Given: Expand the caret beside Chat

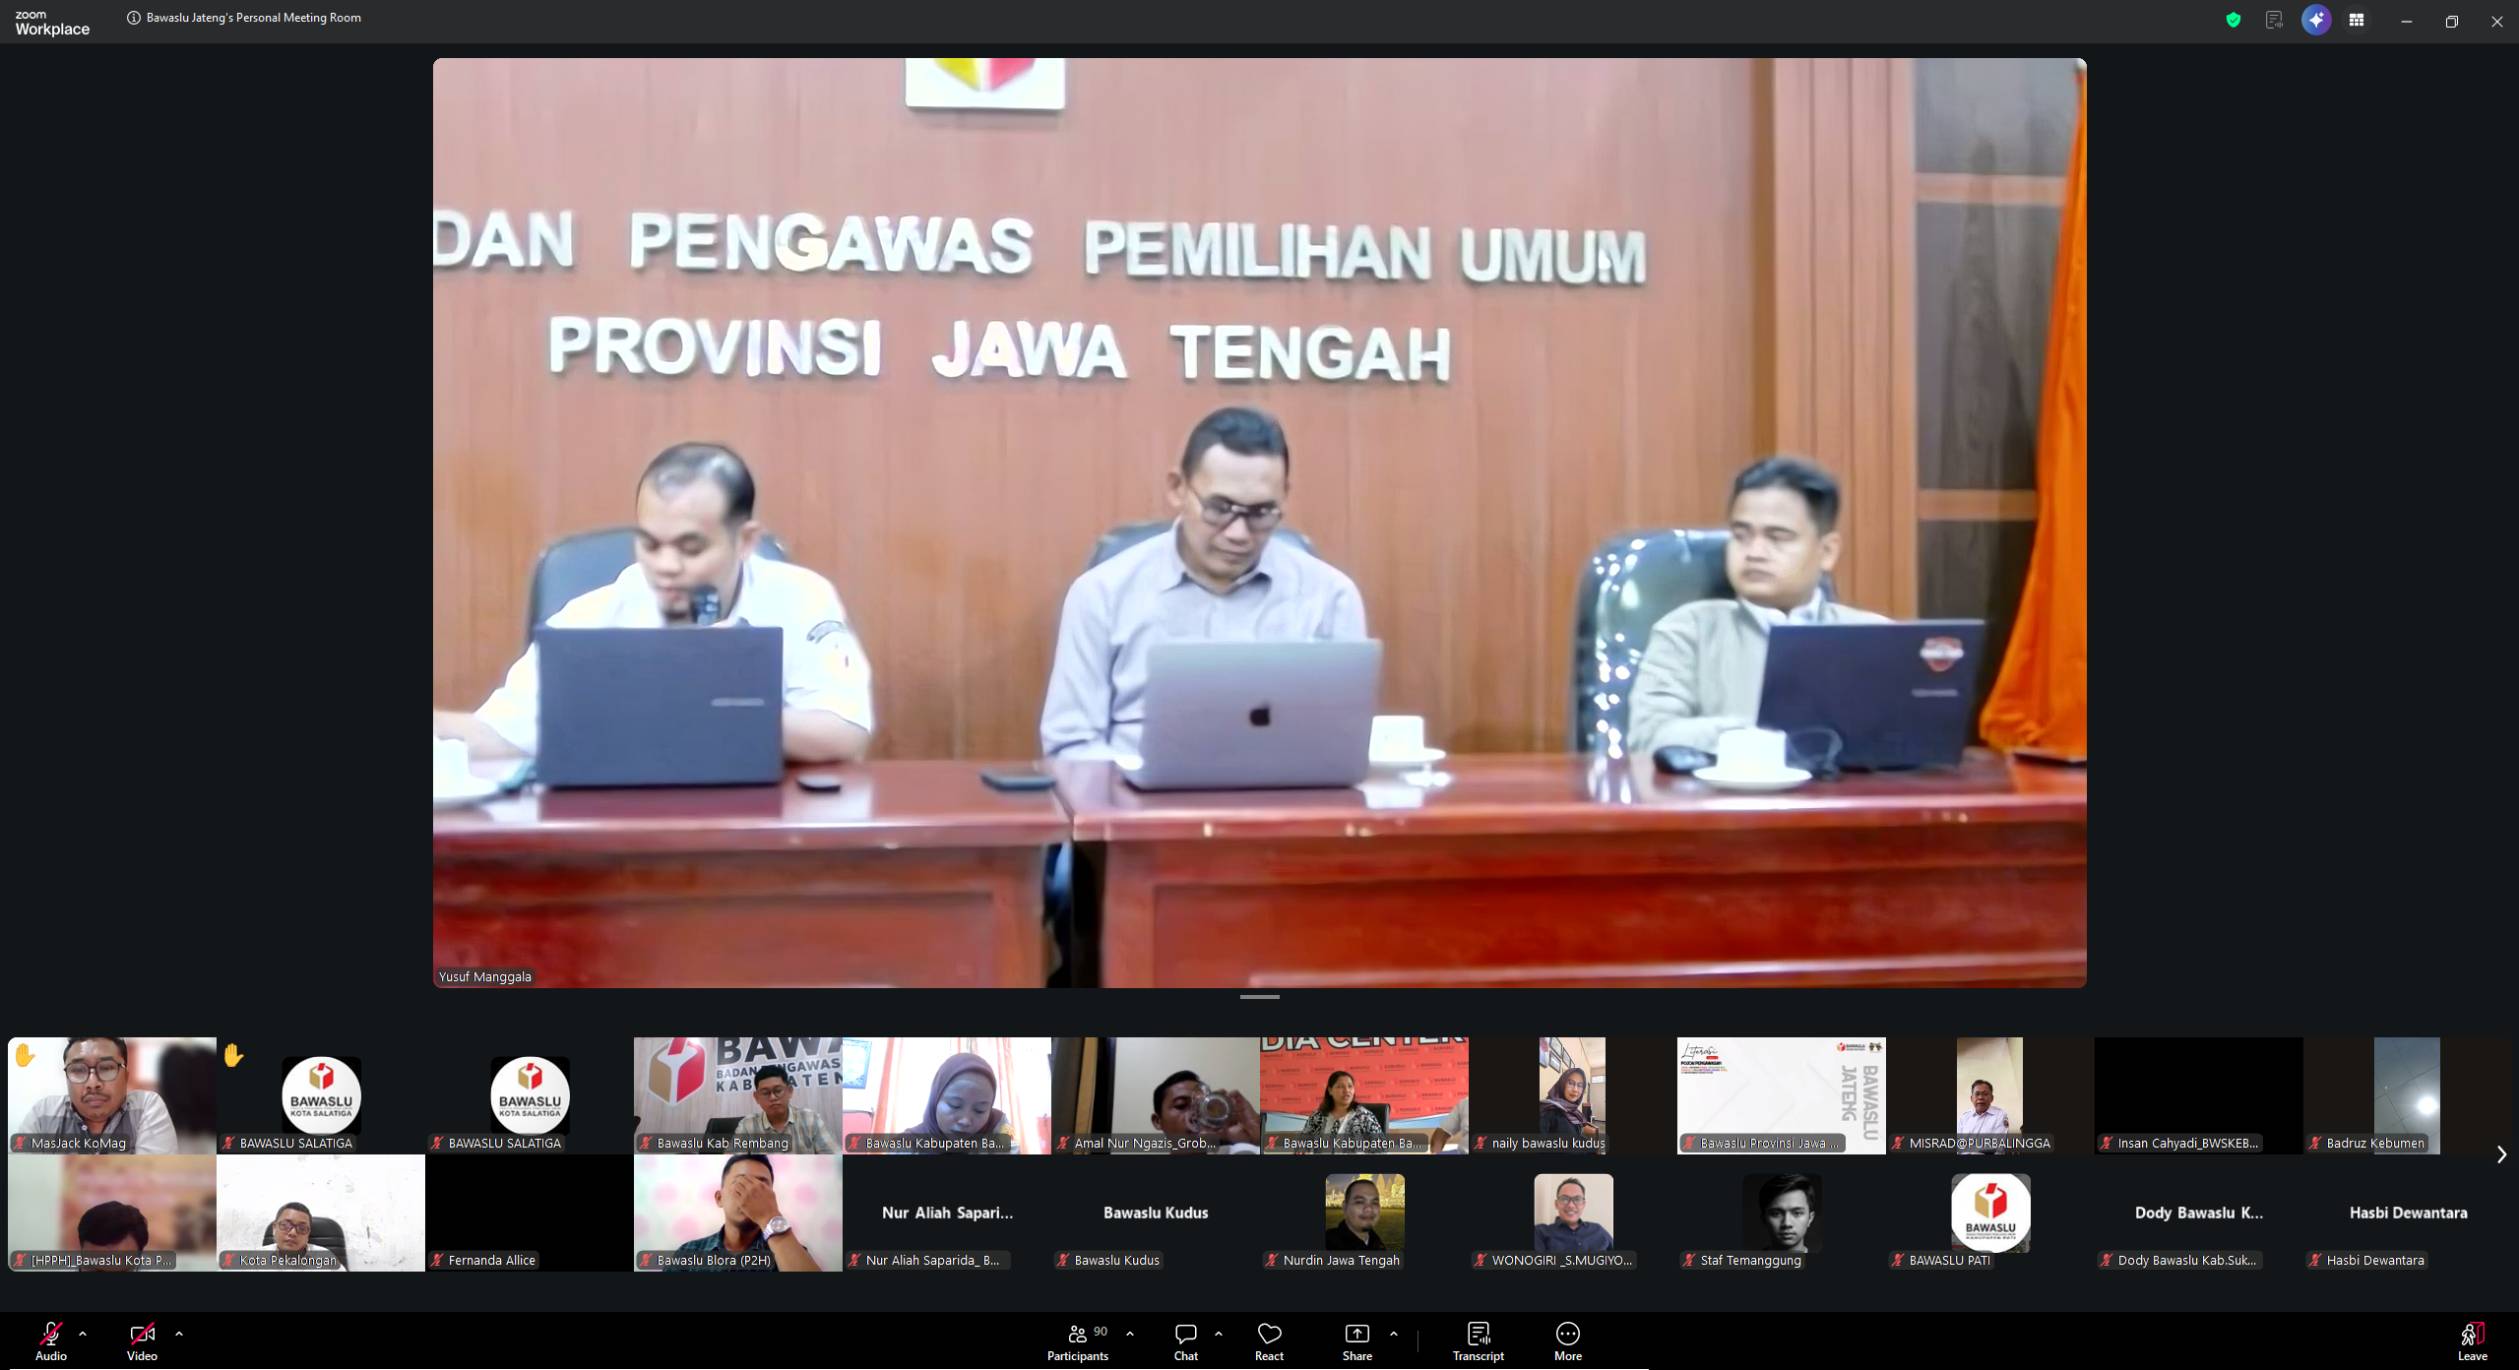Looking at the screenshot, I should click(1218, 1333).
